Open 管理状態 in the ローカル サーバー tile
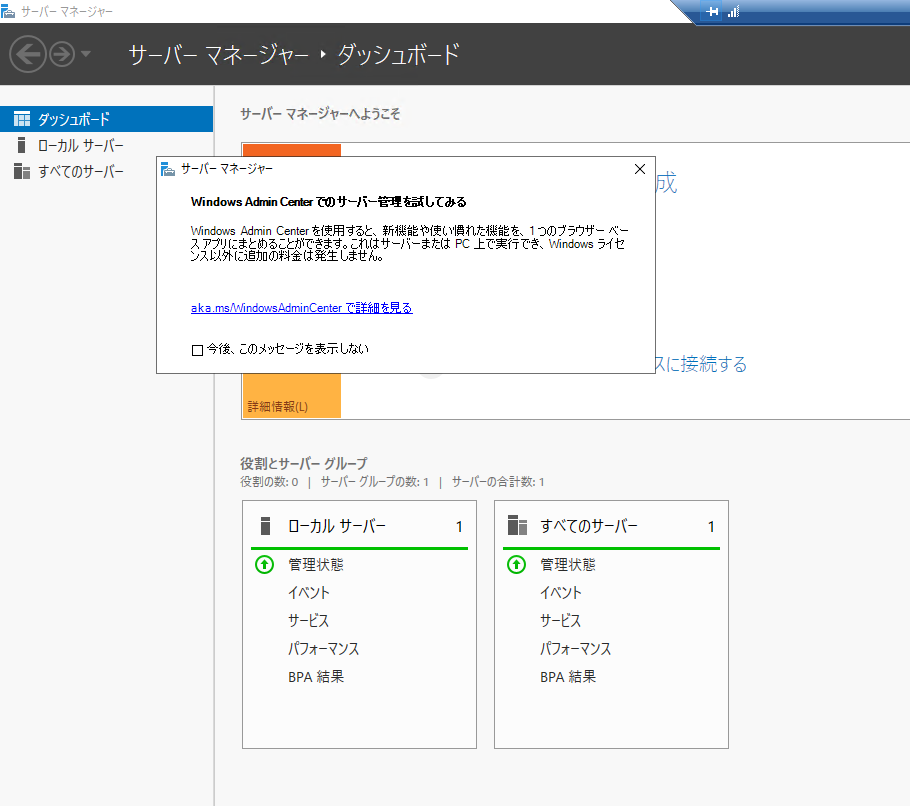 (316, 565)
